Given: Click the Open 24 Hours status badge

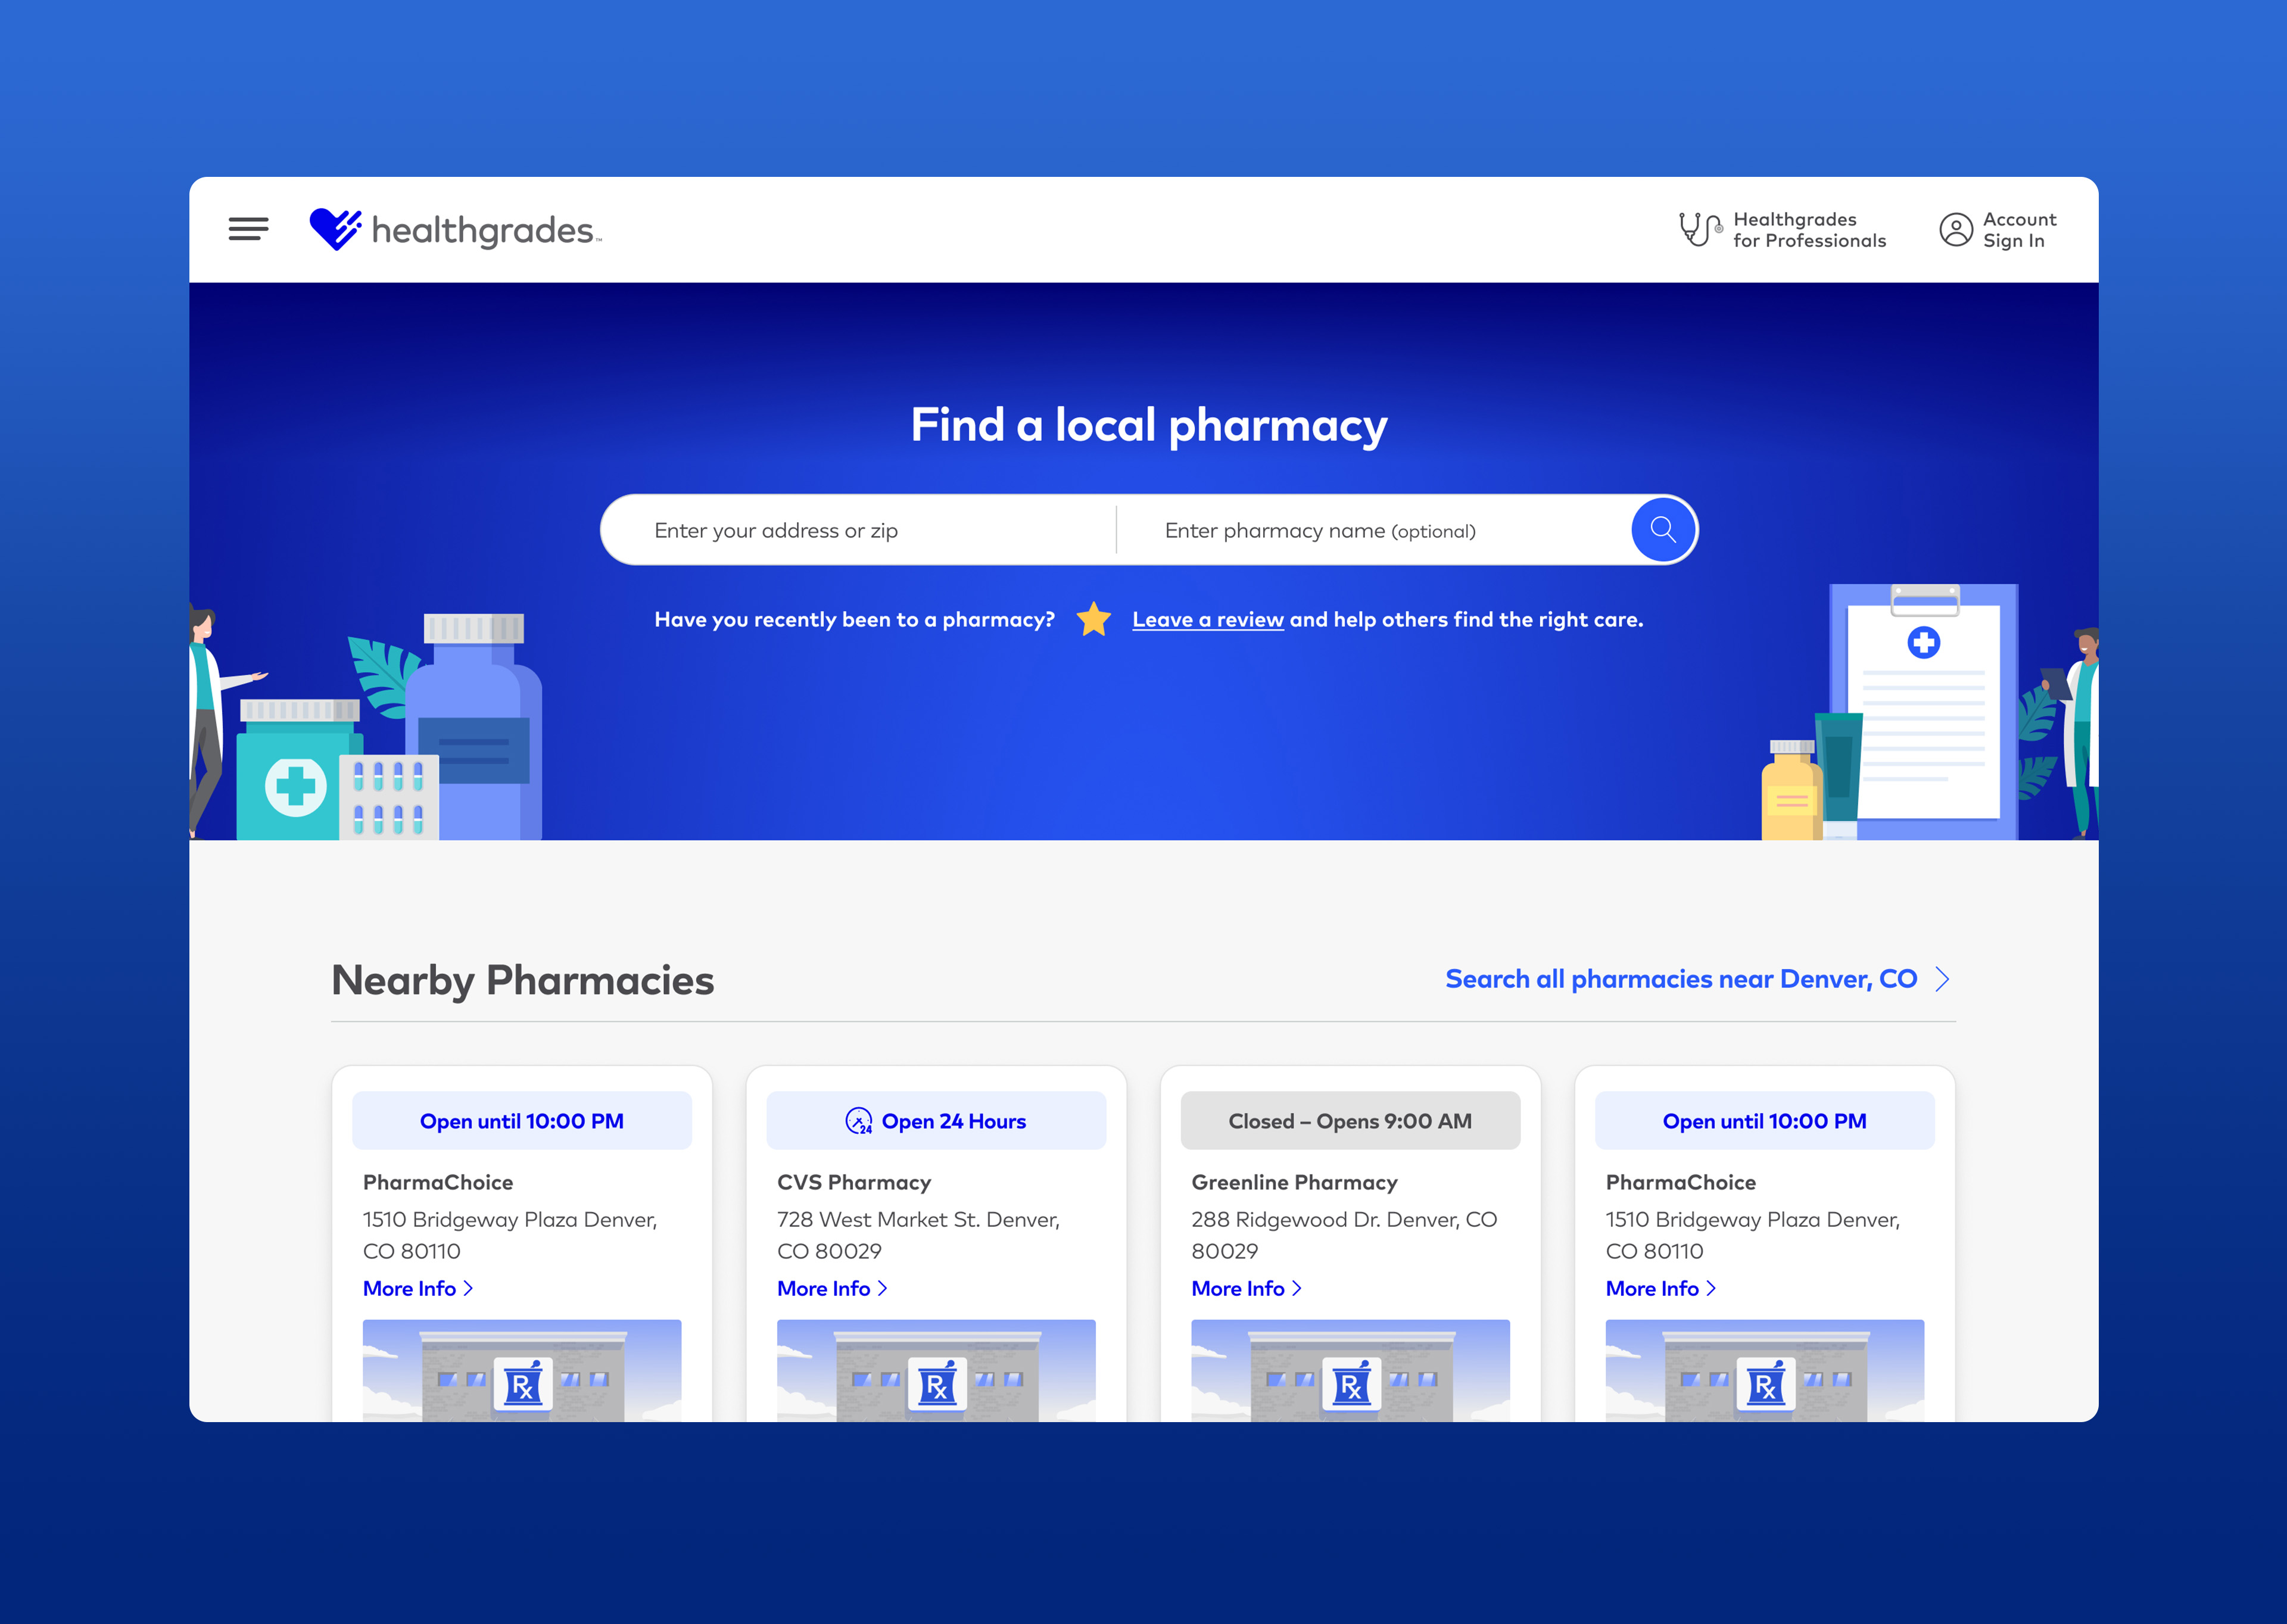Looking at the screenshot, I should click(936, 1121).
